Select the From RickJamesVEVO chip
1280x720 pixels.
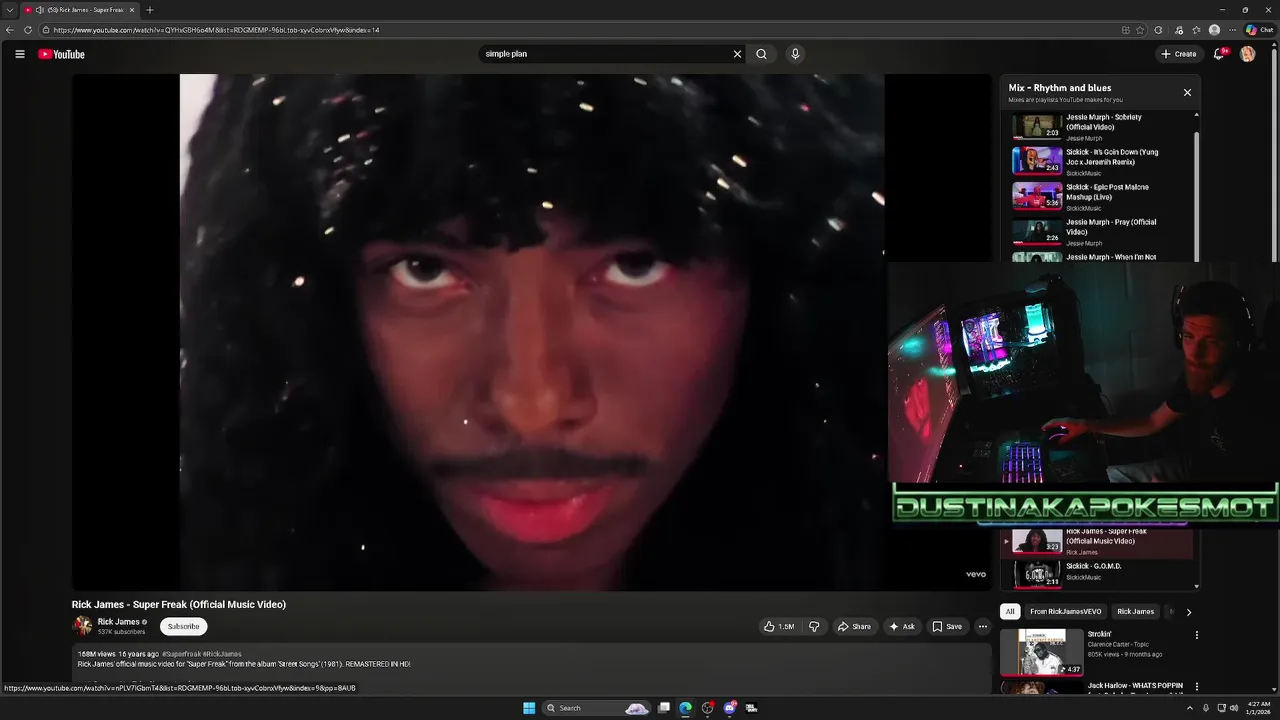[x=1065, y=612]
